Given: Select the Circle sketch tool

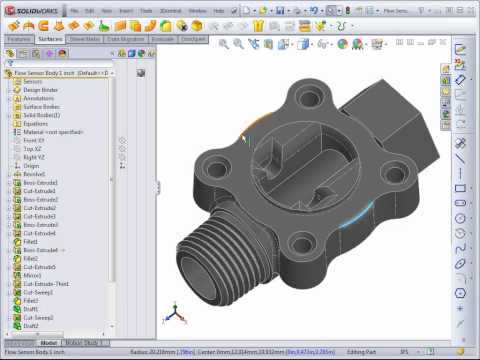Looking at the screenshot, I should [460, 218].
